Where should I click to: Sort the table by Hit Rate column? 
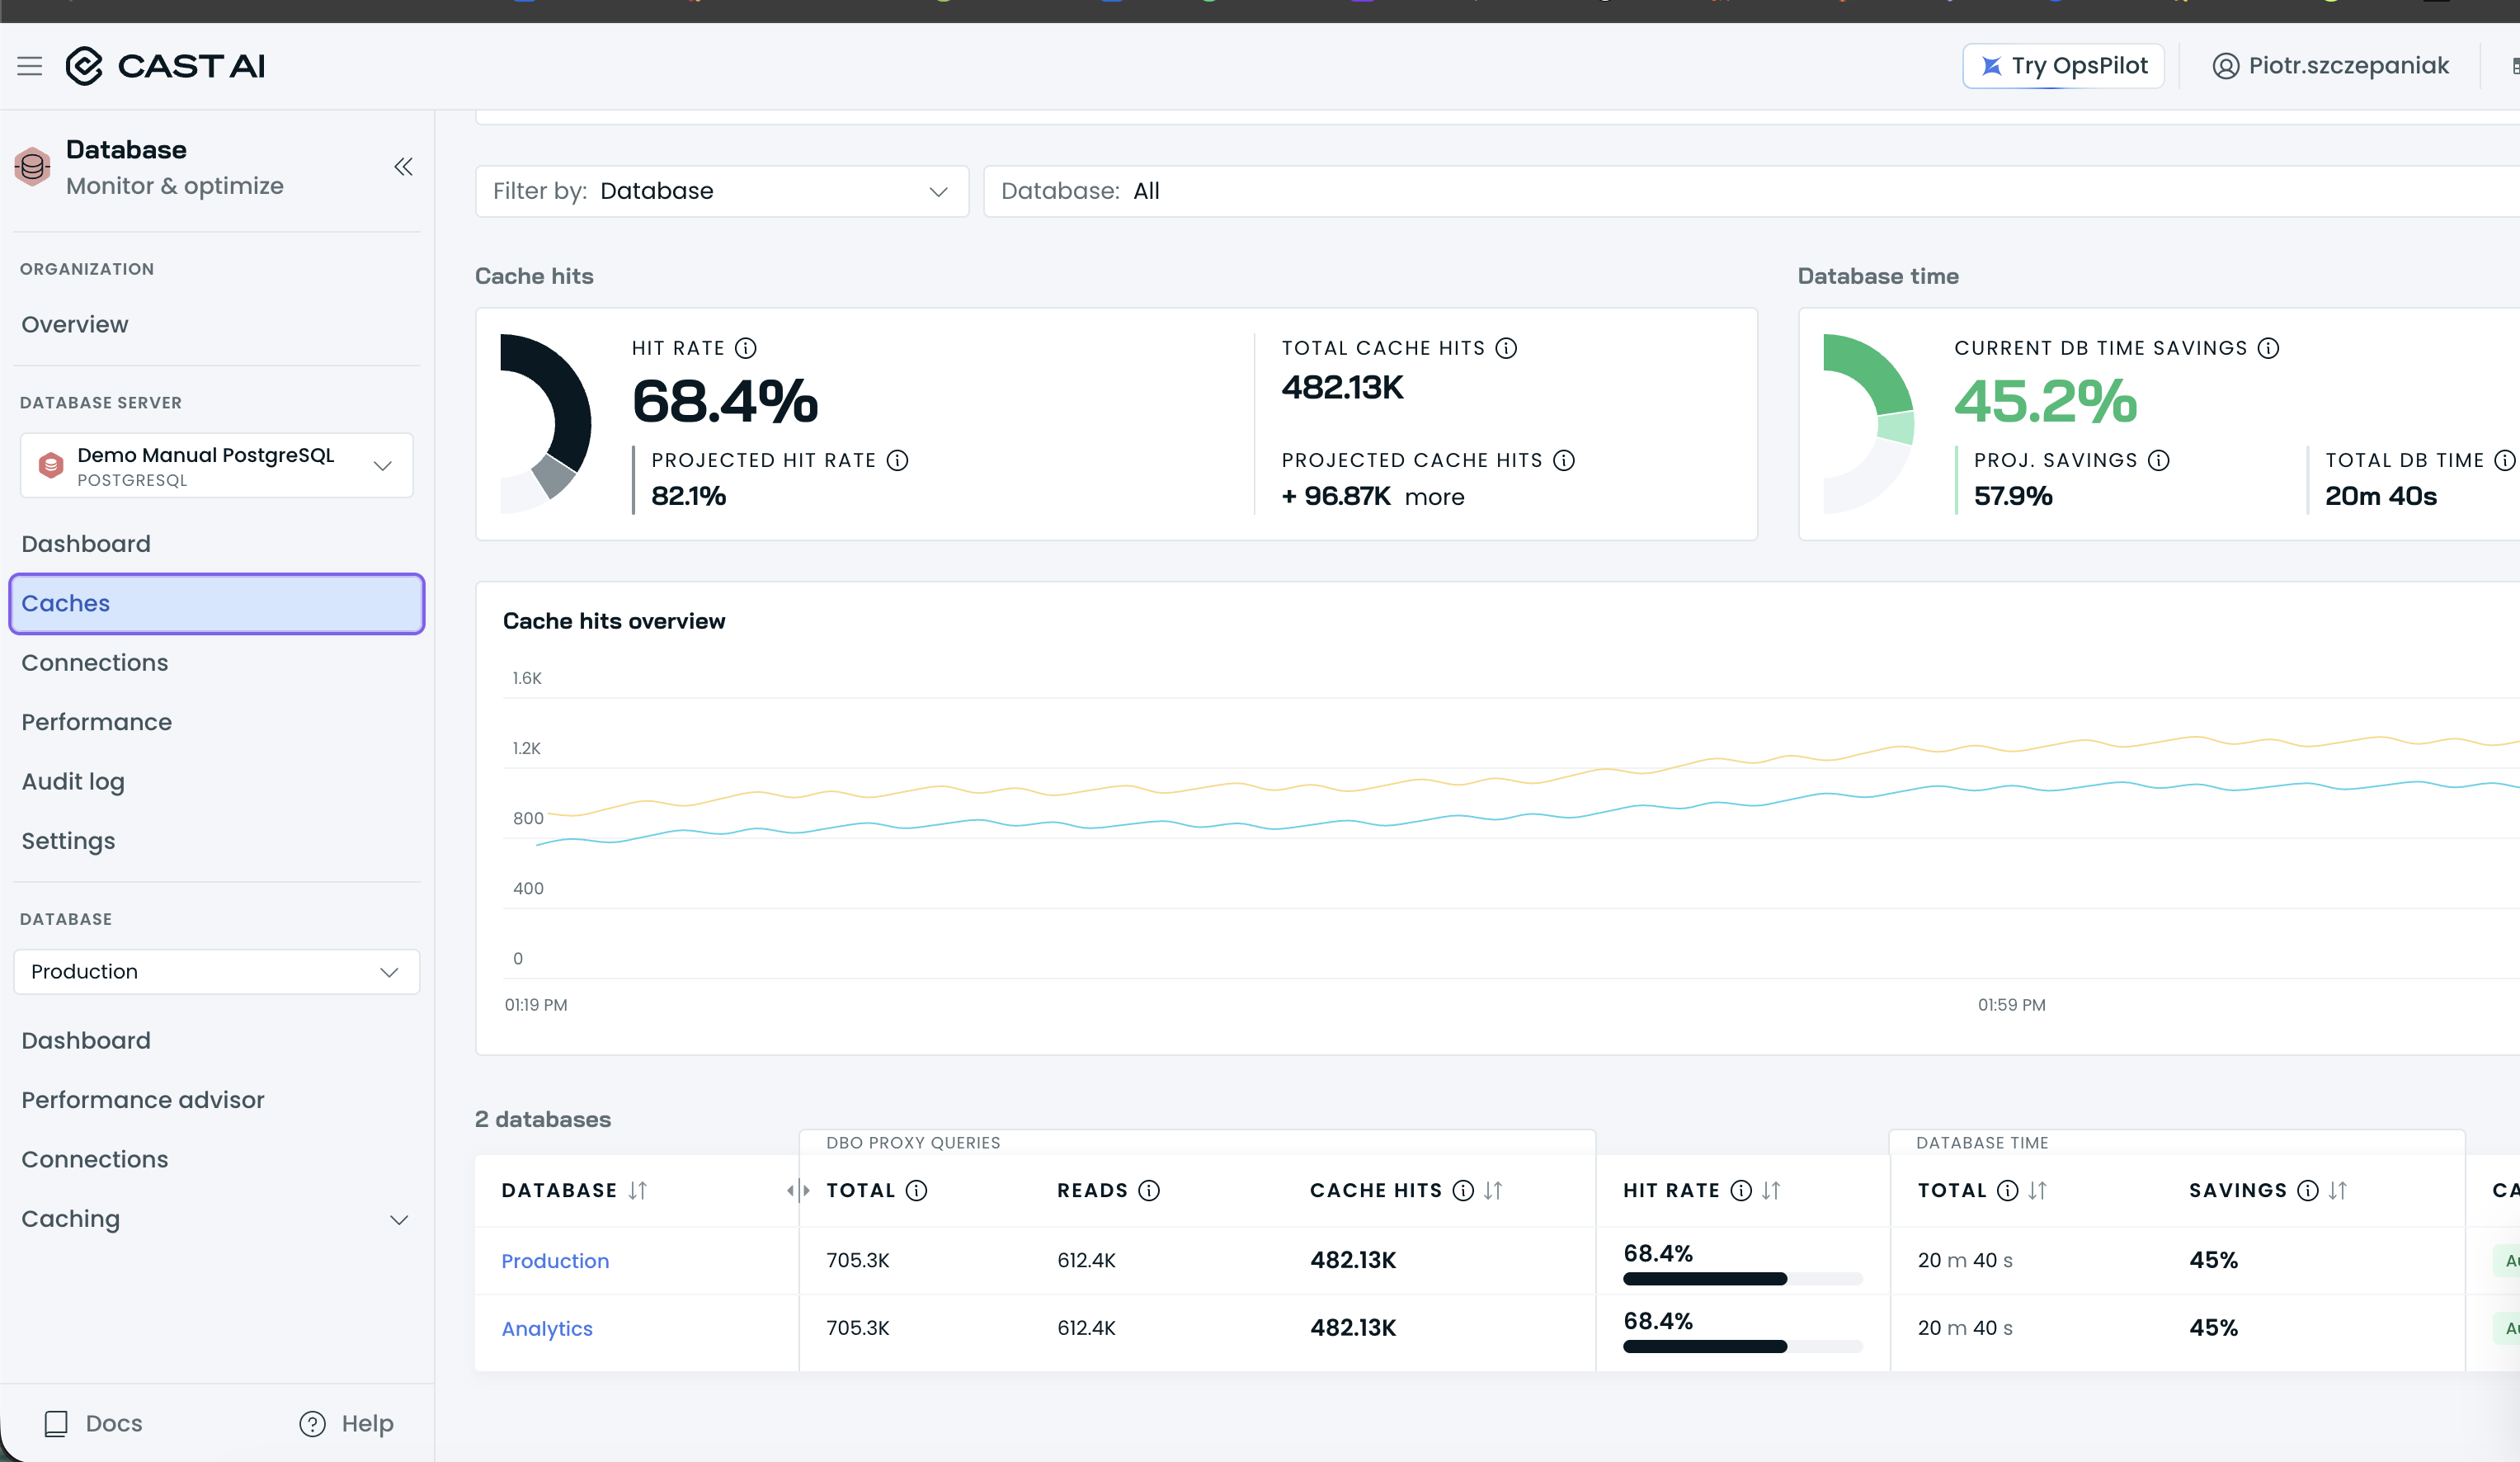click(1771, 1190)
